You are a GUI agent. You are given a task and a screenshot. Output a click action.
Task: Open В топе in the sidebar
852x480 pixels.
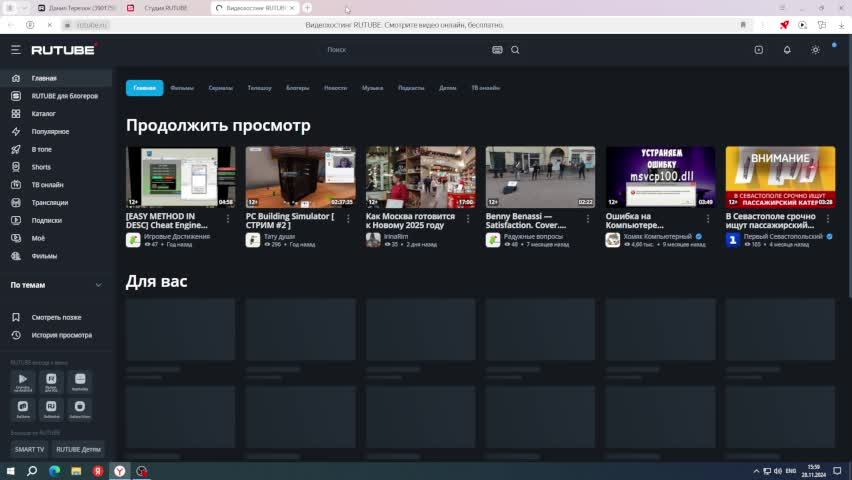pyautogui.click(x=56, y=149)
